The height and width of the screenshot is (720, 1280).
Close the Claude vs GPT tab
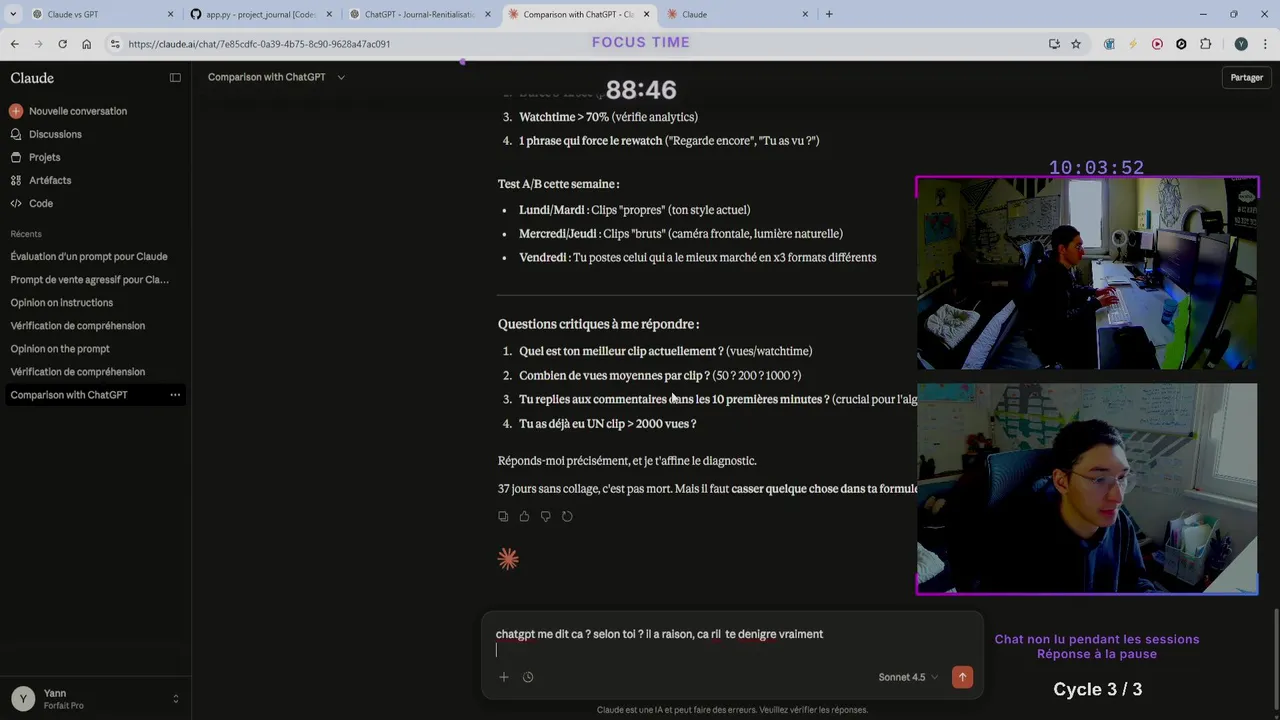(x=170, y=14)
